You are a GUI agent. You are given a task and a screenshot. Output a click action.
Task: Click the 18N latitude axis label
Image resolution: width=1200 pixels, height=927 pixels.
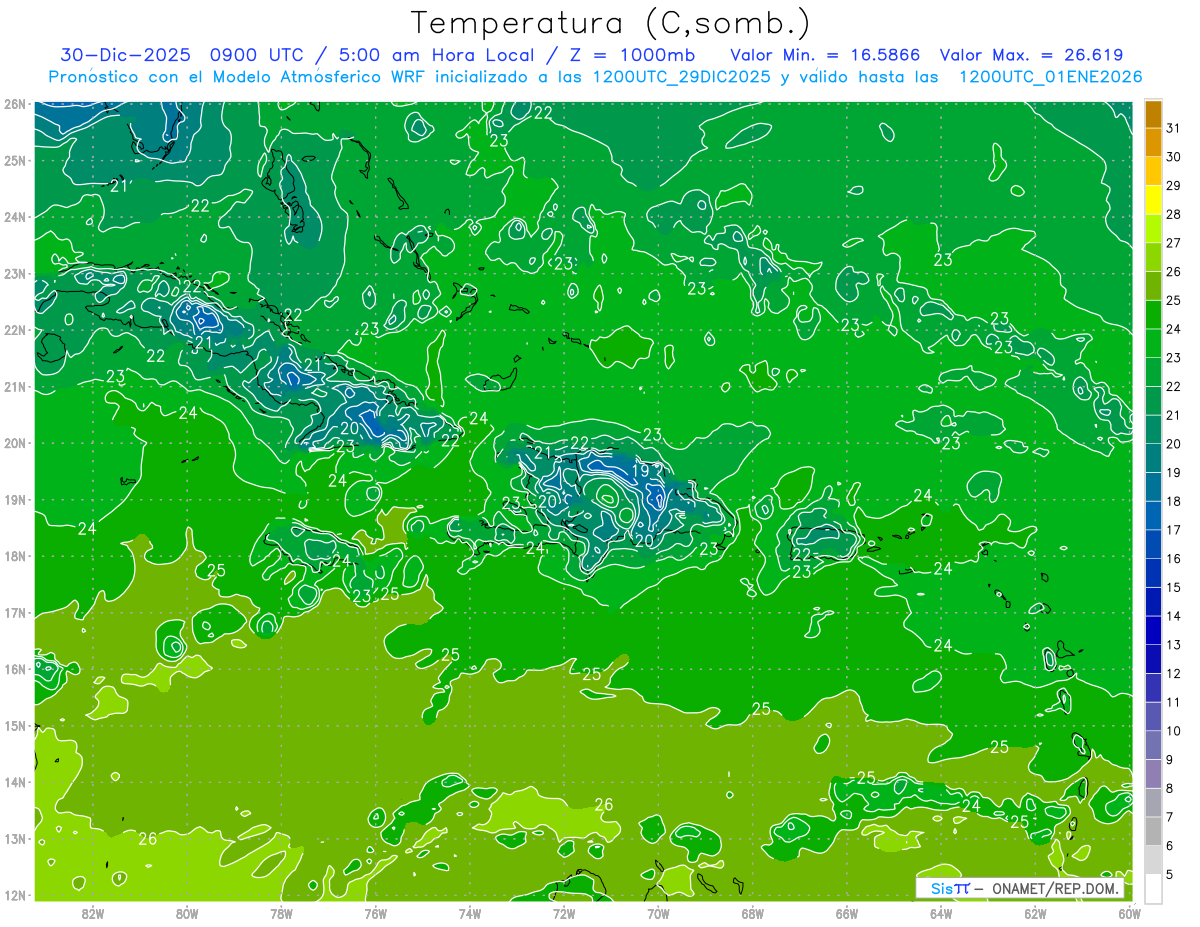(14, 556)
